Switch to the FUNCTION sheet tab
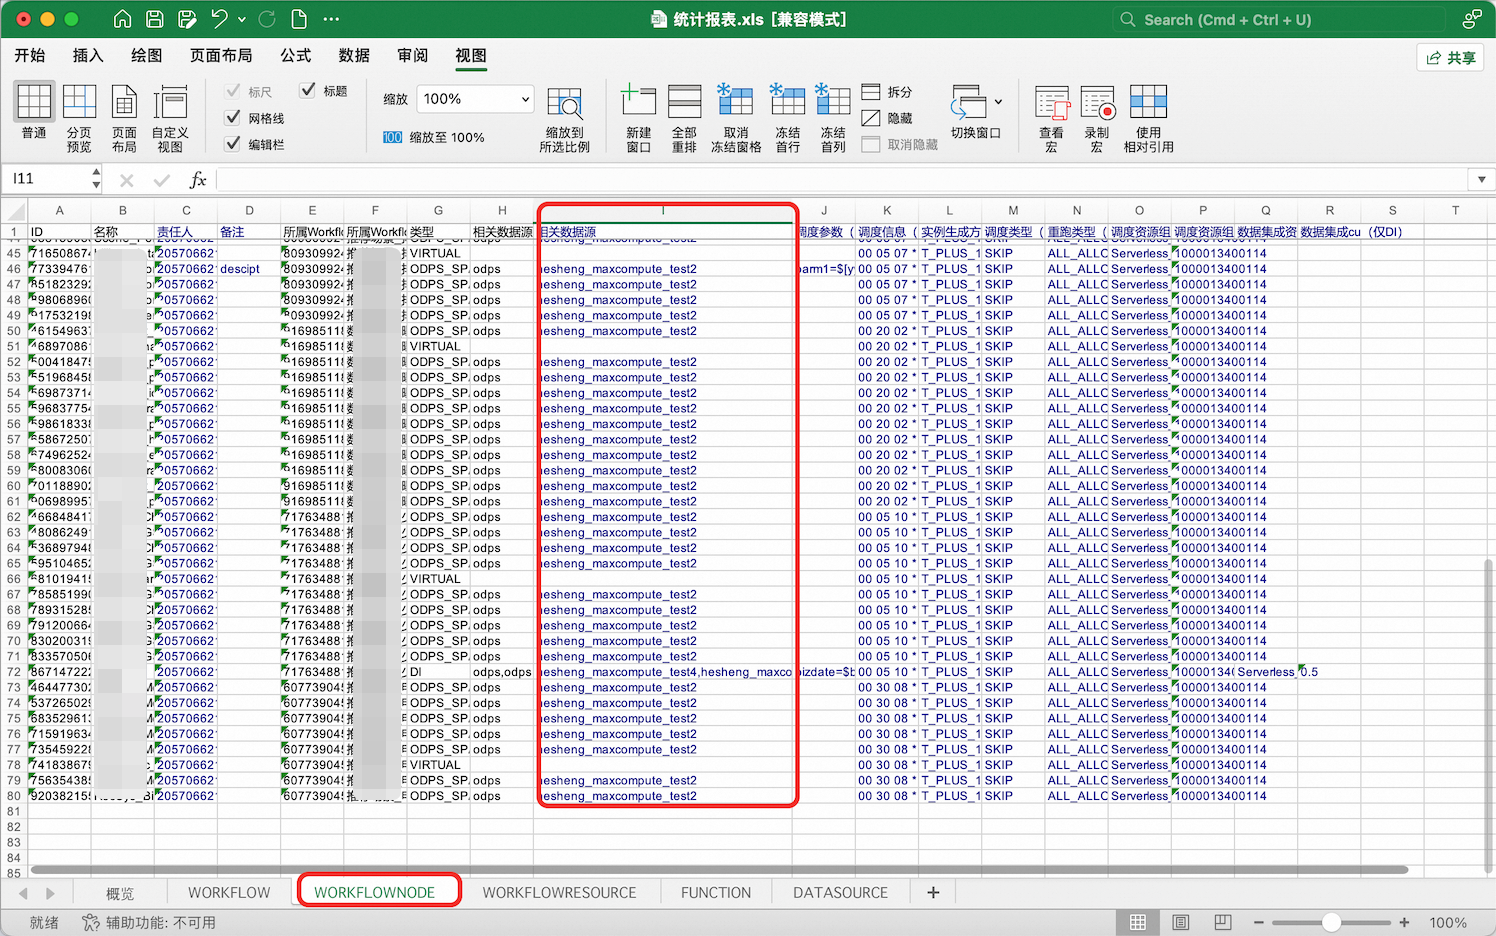This screenshot has height=936, width=1496. (x=716, y=893)
